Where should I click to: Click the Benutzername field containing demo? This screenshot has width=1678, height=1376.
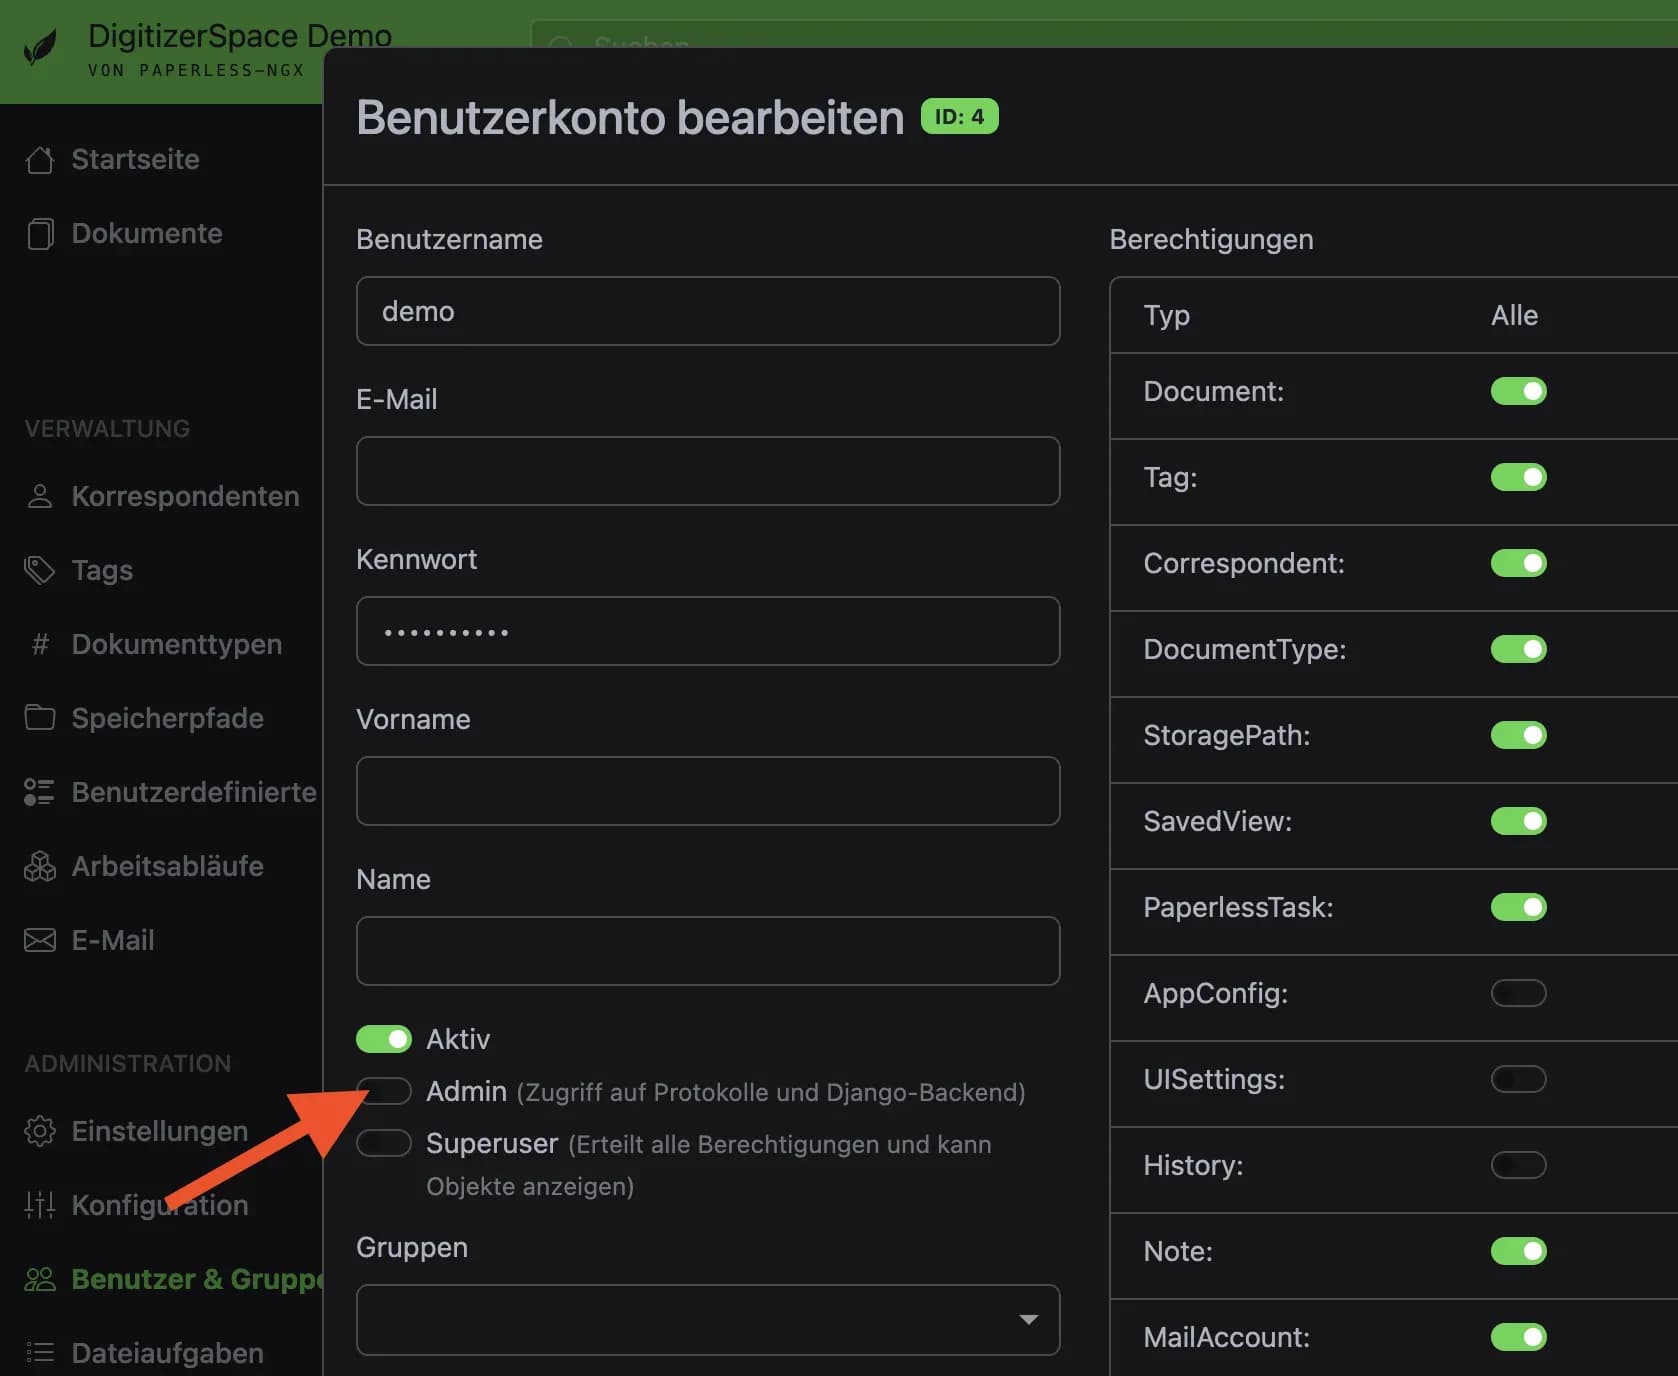[708, 311]
